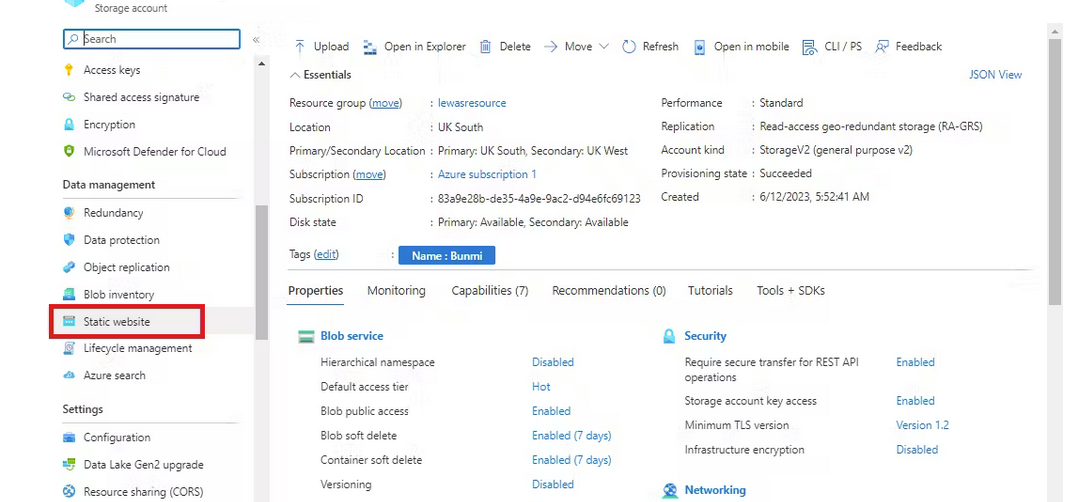Click the Delete trash icon
The image size is (1067, 502).
coord(486,47)
